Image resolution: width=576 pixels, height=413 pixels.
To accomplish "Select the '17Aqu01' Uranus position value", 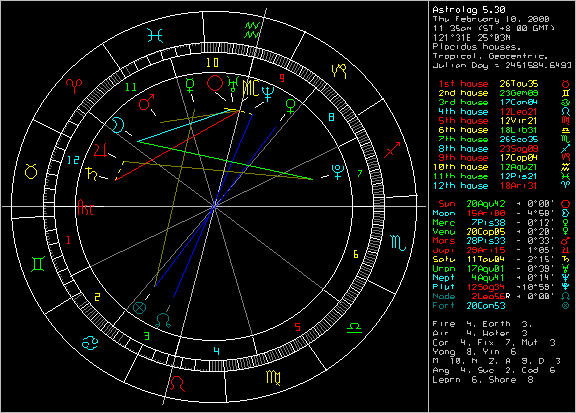I will (486, 269).
